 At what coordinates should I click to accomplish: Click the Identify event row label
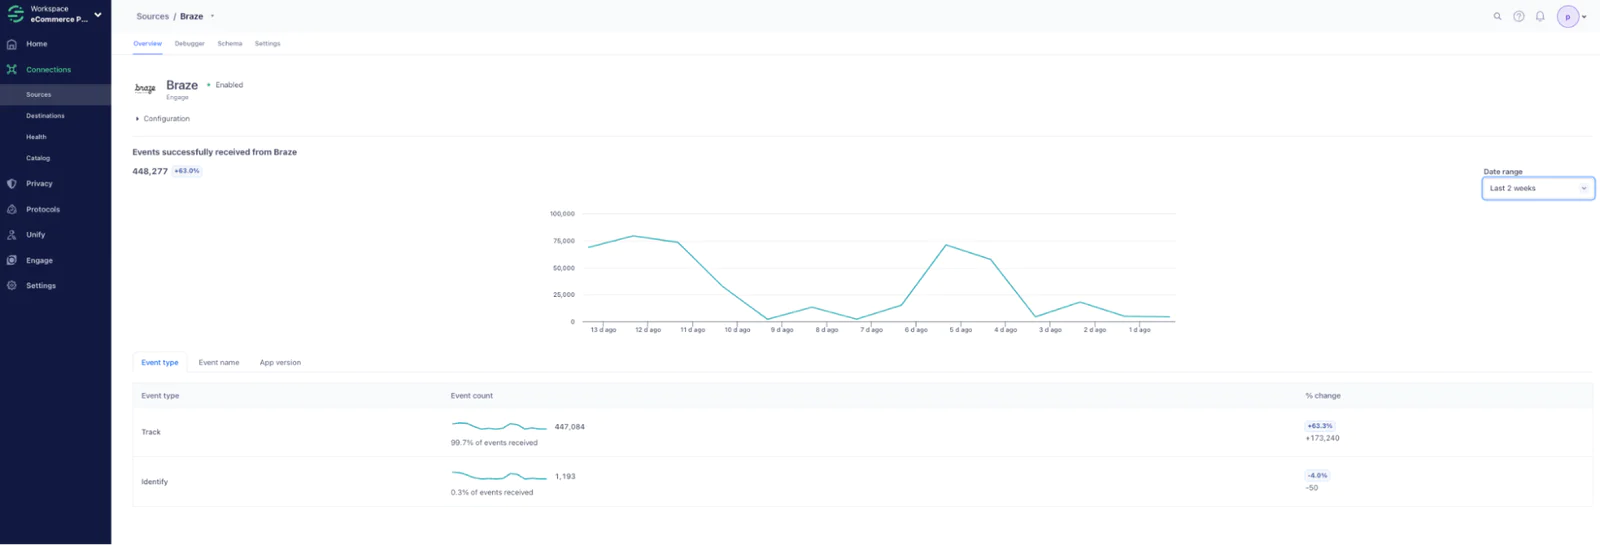154,482
